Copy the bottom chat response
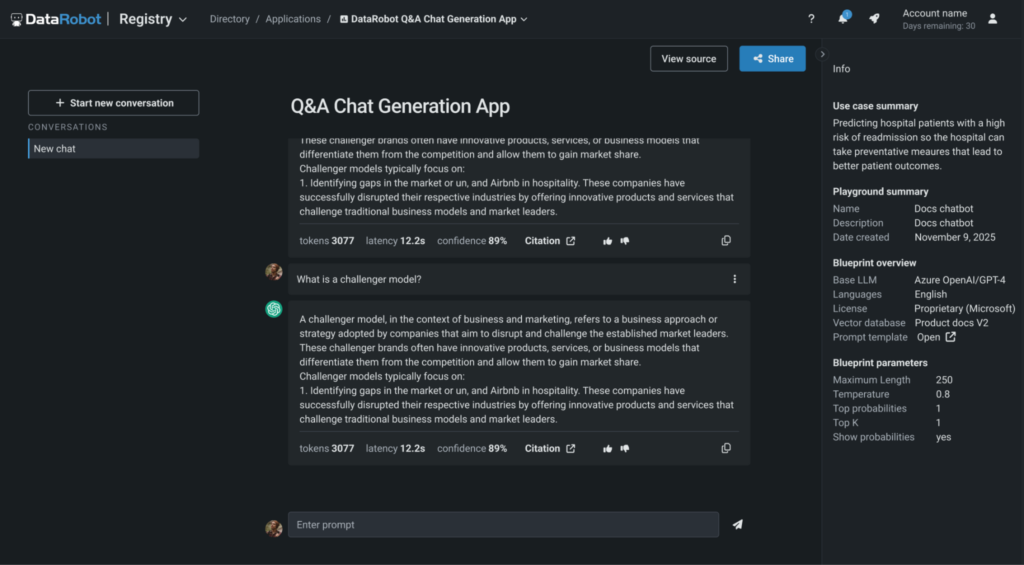 click(726, 448)
